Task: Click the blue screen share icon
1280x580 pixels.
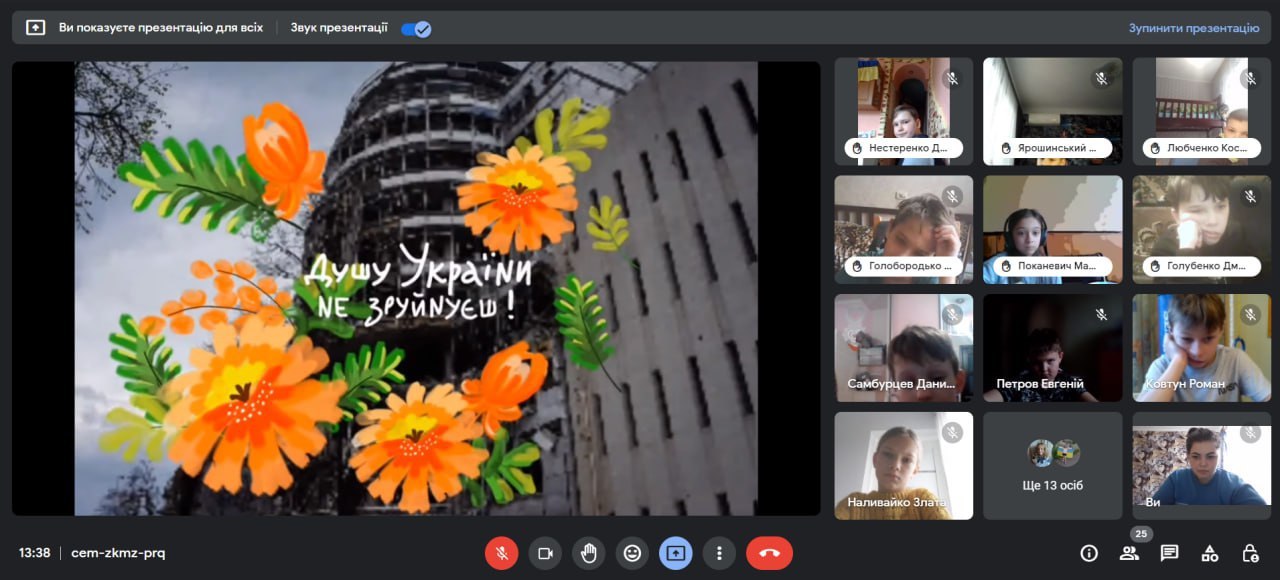Action: [676, 553]
